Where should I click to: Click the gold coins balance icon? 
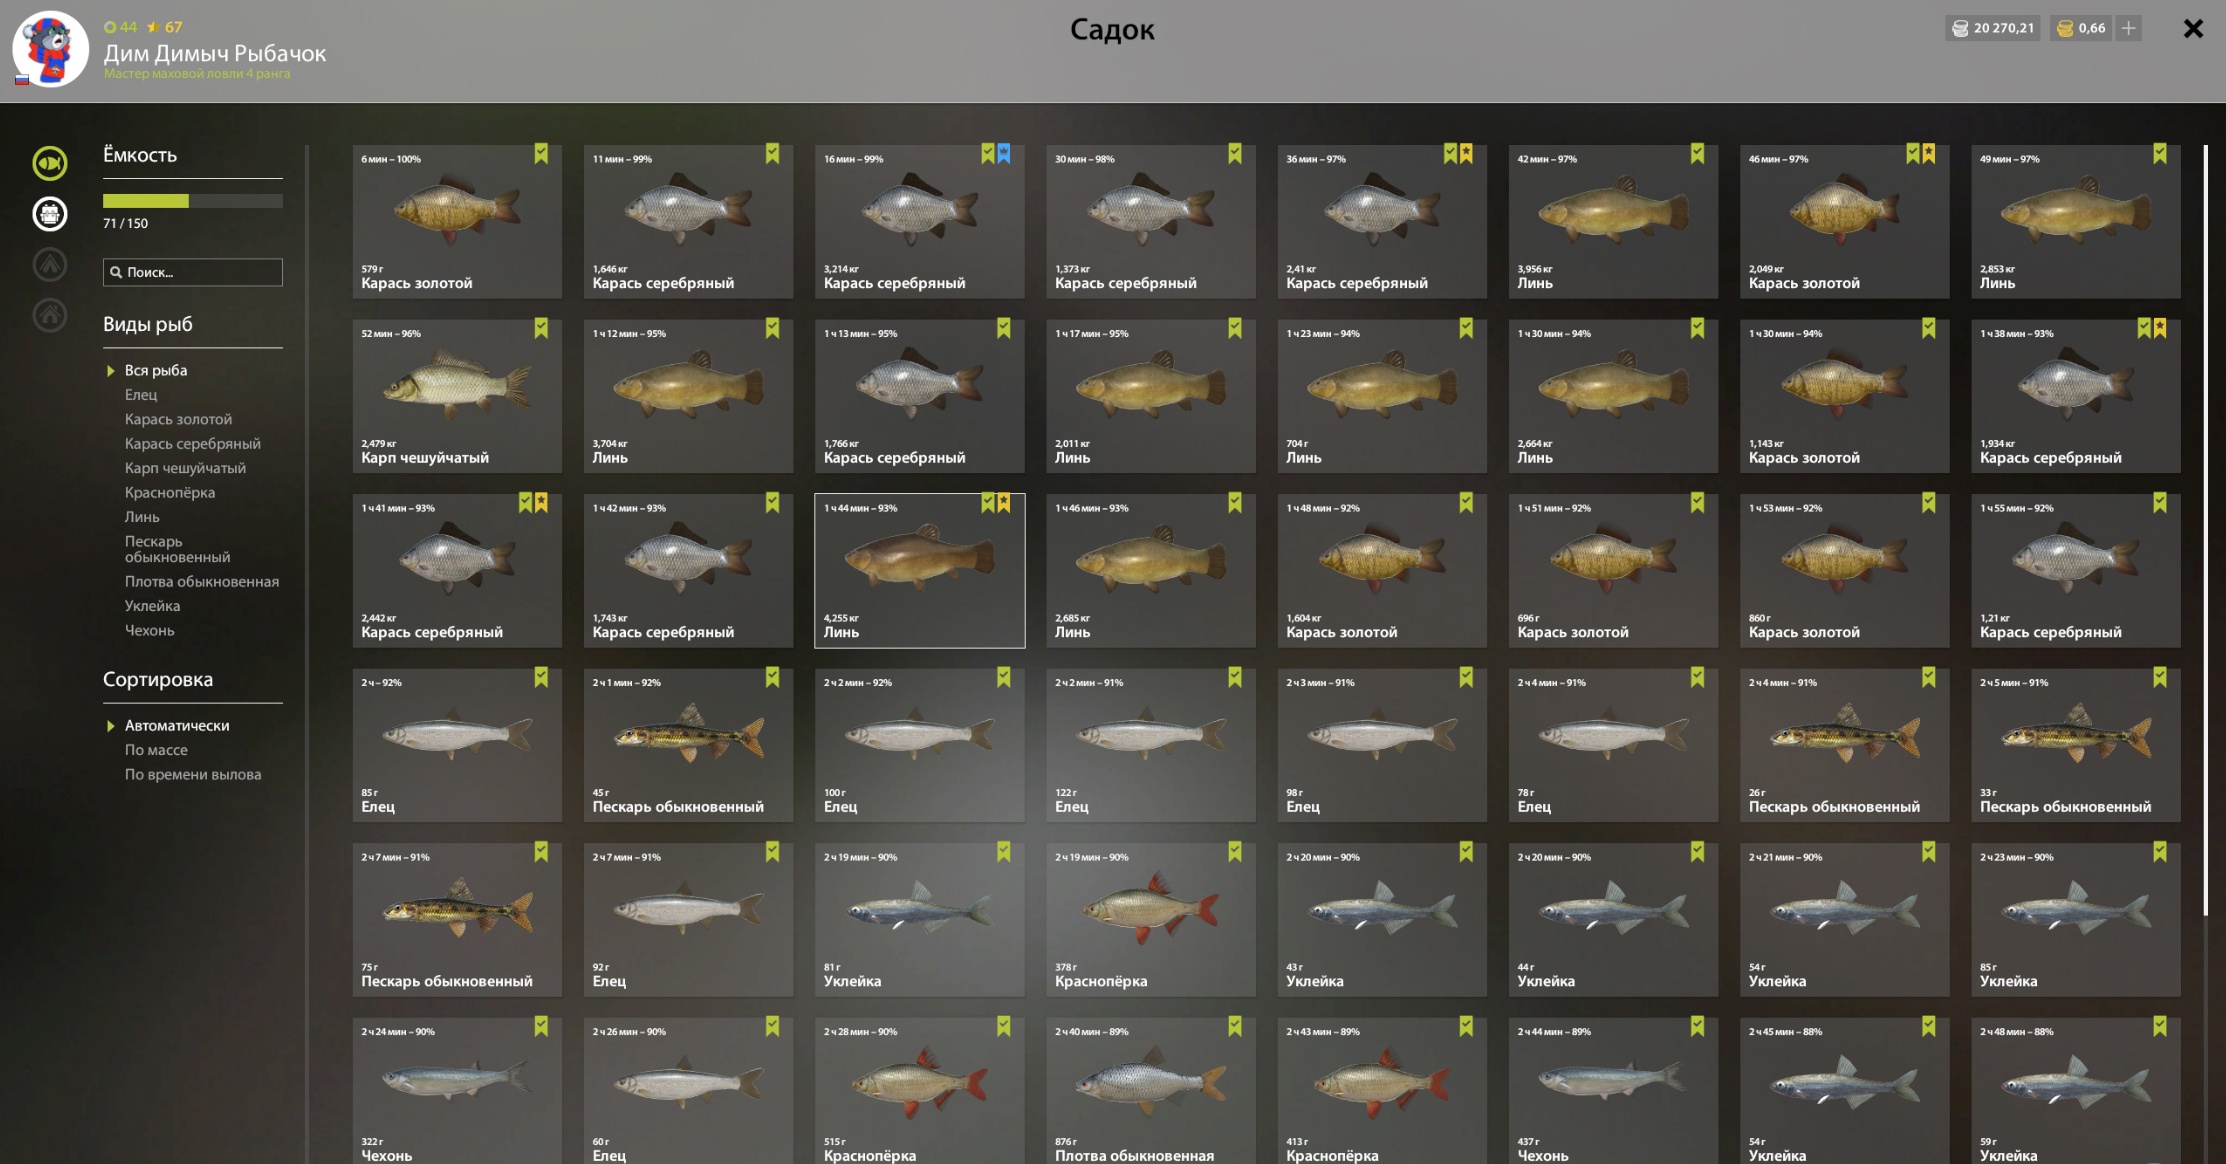[x=2065, y=28]
